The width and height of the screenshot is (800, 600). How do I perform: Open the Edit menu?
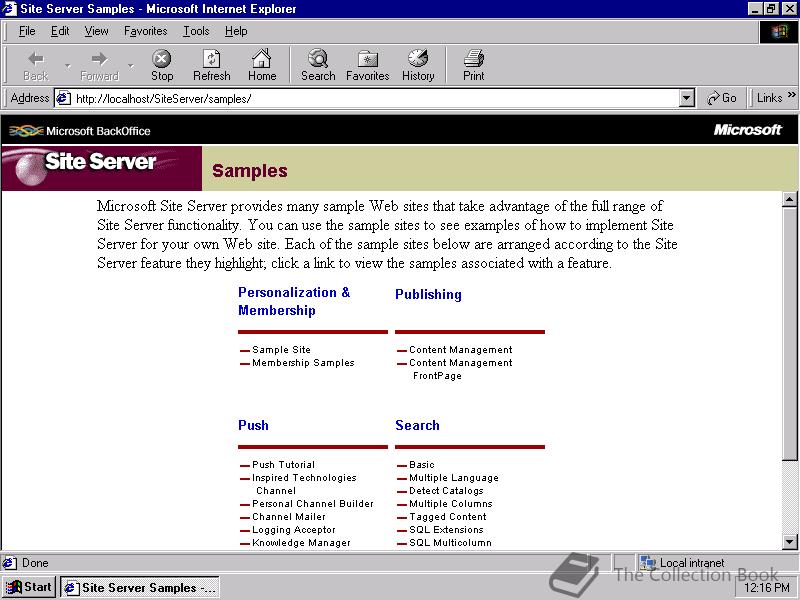click(60, 31)
